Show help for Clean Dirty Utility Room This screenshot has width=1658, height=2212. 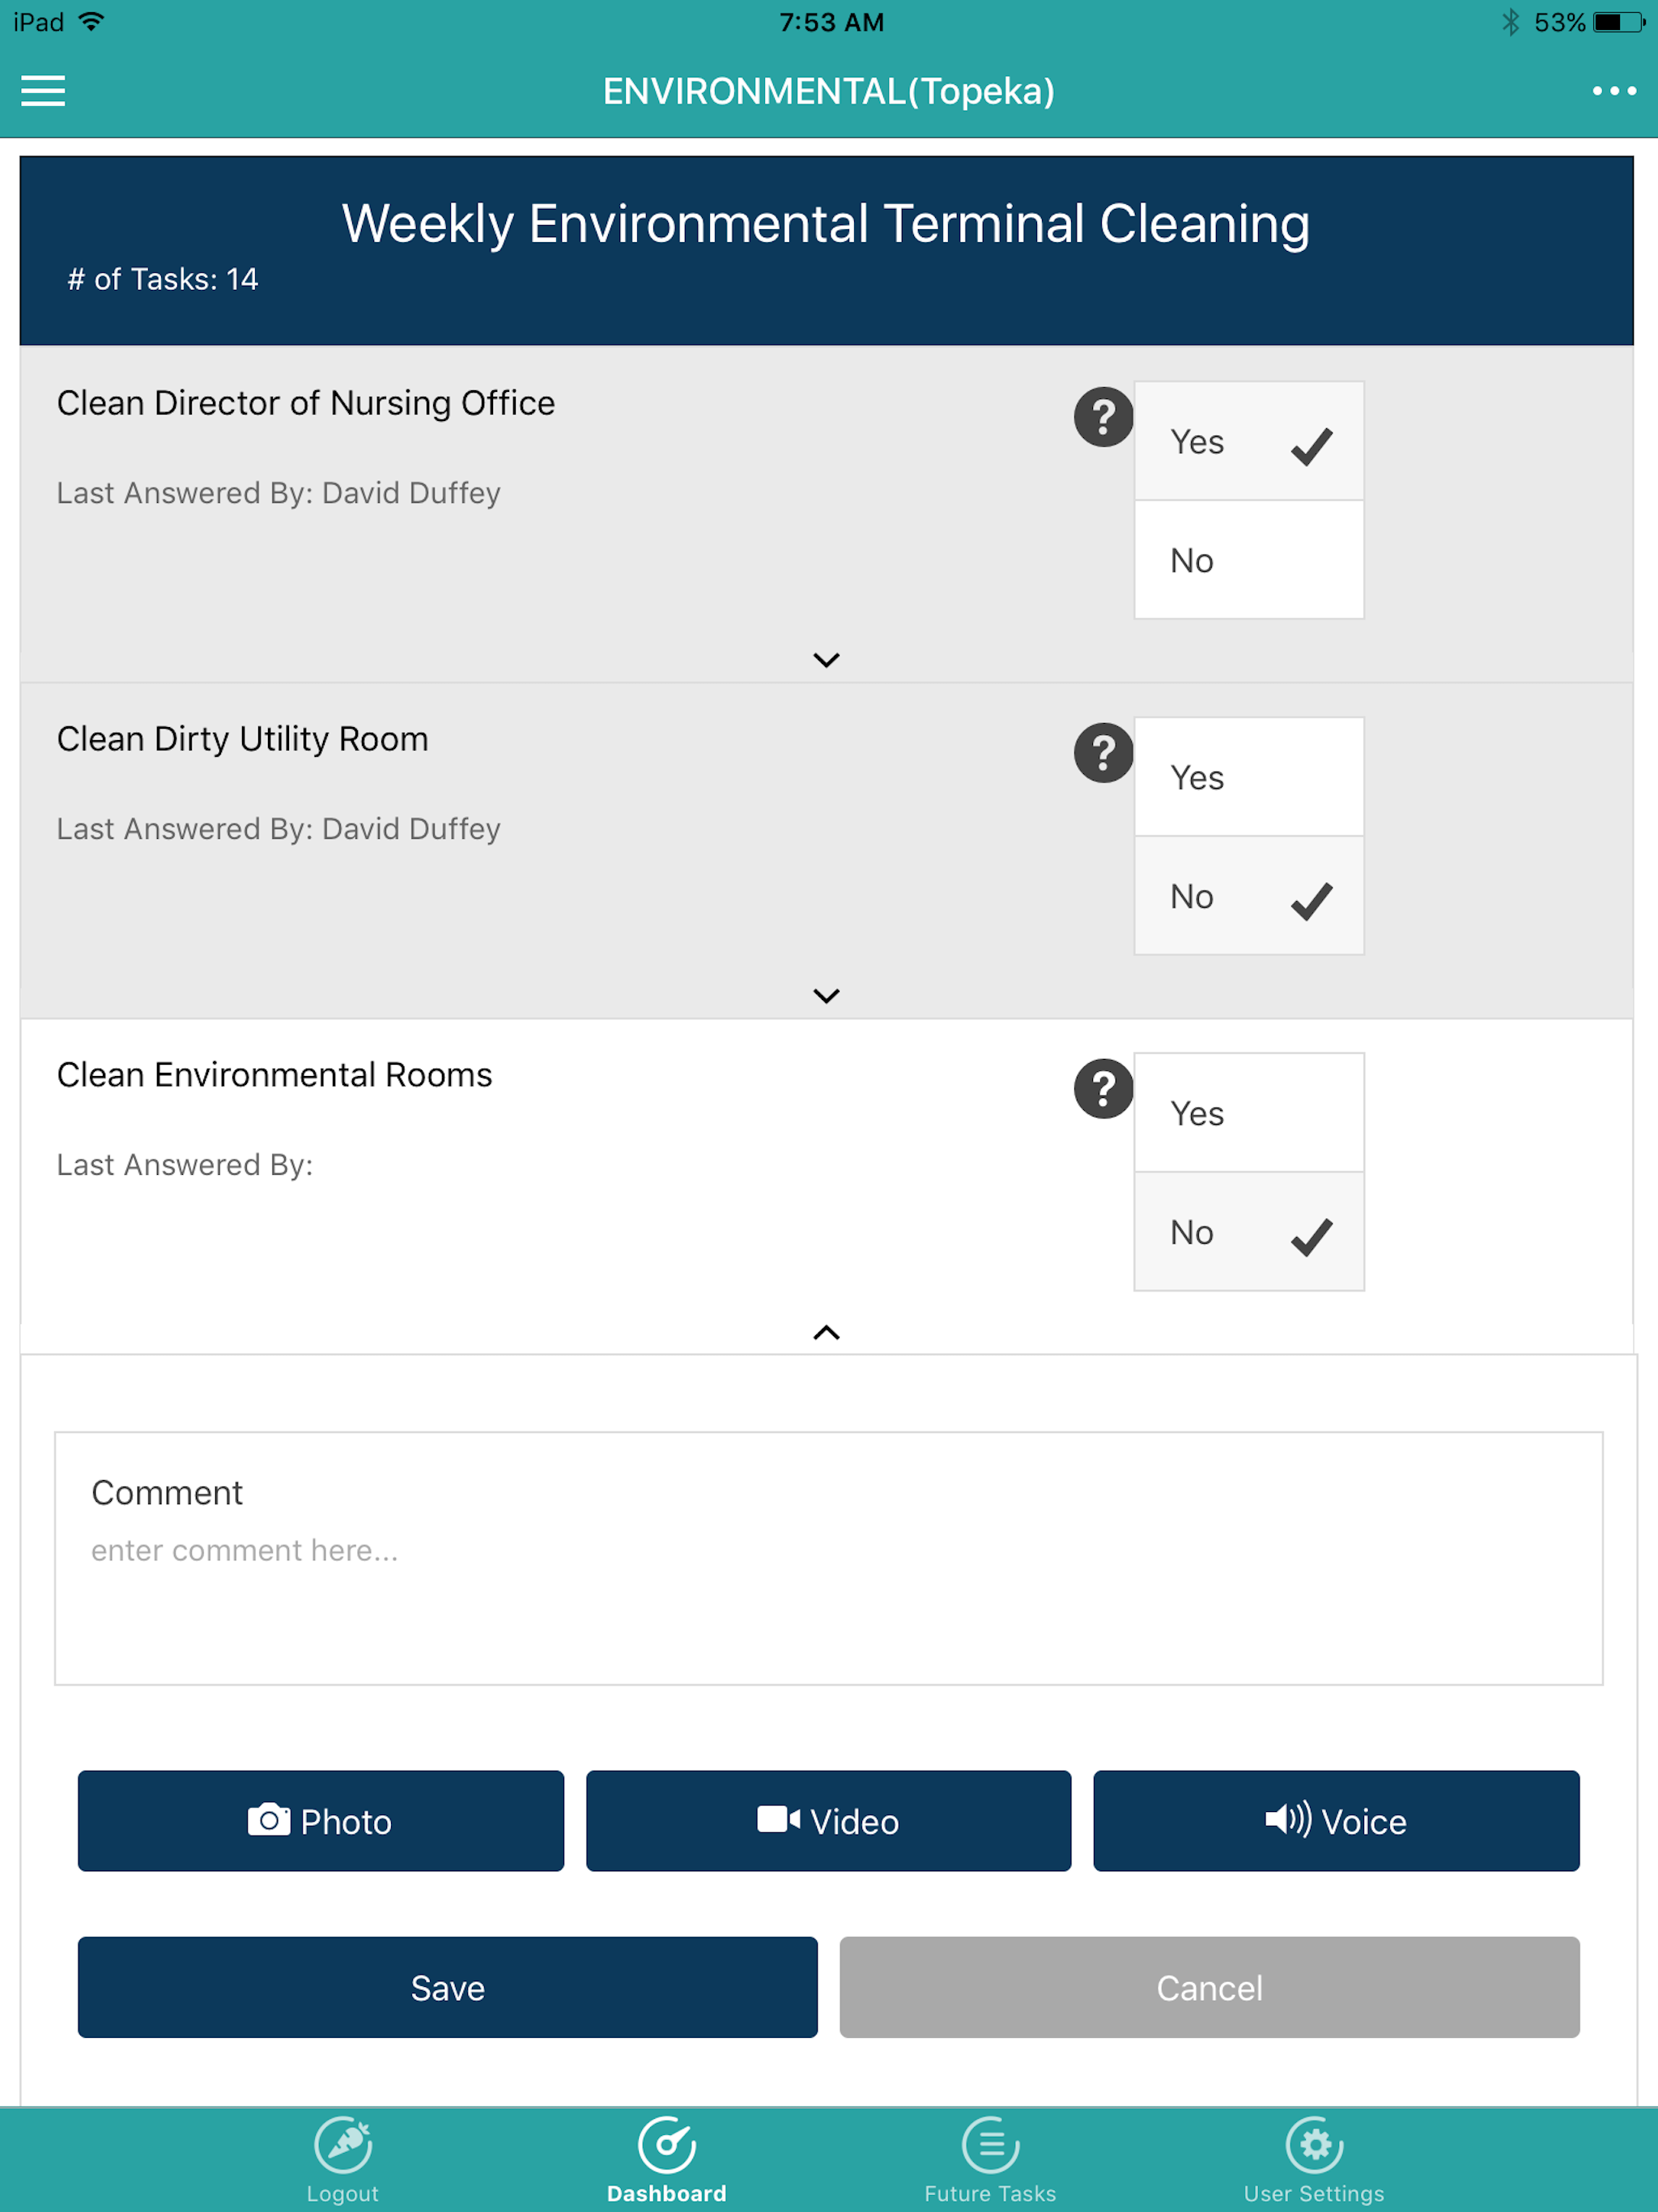point(1103,753)
